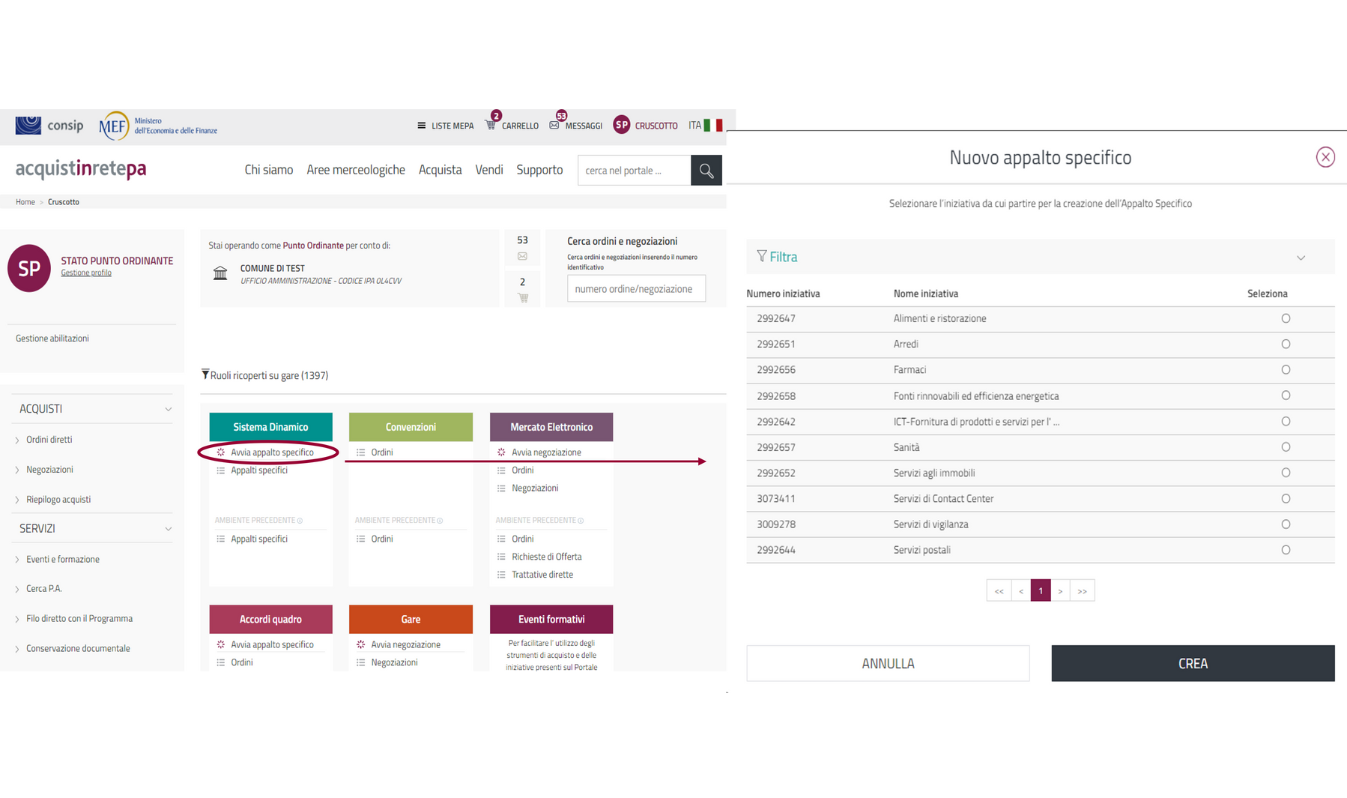1347x798 pixels.
Task: Click the Liste MEPA hamburger icon
Action: tap(421, 126)
